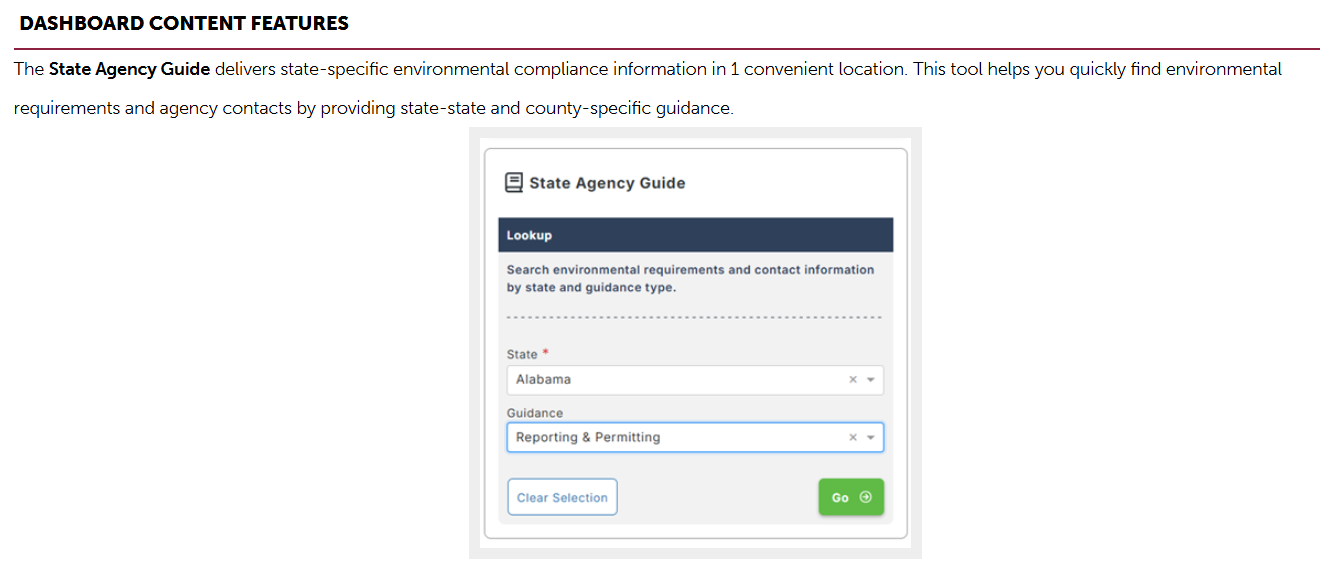Submit the lookup with the green Go button
This screenshot has width=1320, height=567.
pos(851,497)
